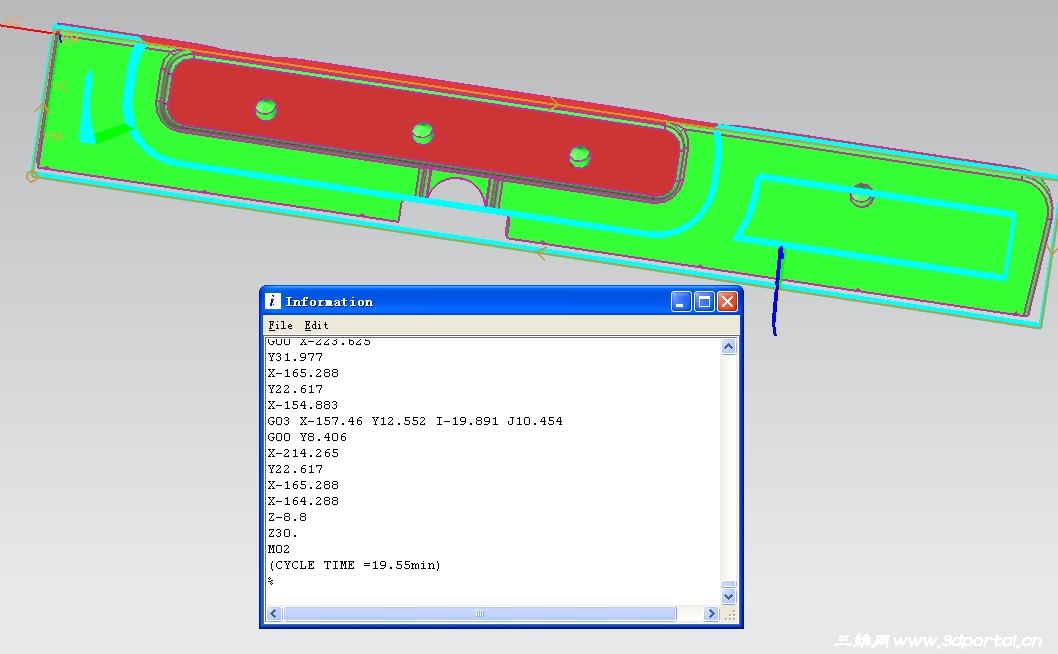Close the Information window
The height and width of the screenshot is (654, 1058).
pos(727,302)
